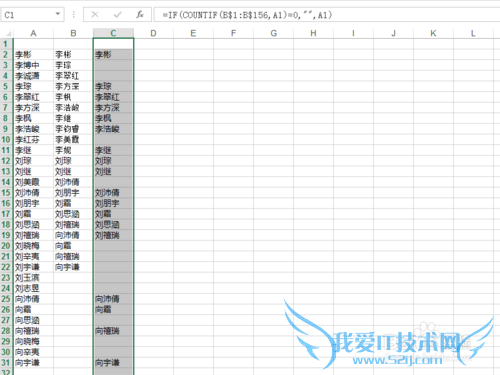Screen dimensions: 500x375
Task: Select row 20 header
Action: pos(6,246)
